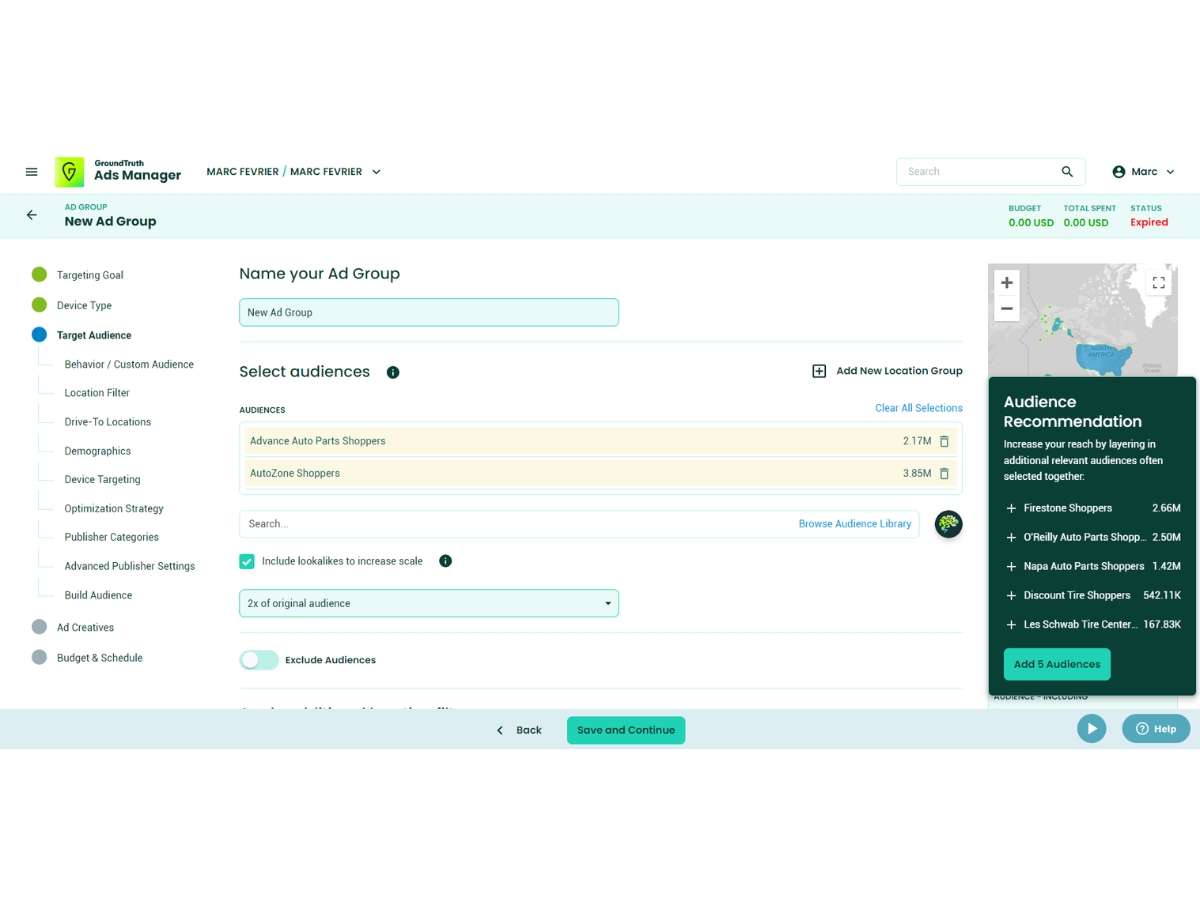Click the search magnifier icon in header
1200x900 pixels.
pos(1067,172)
